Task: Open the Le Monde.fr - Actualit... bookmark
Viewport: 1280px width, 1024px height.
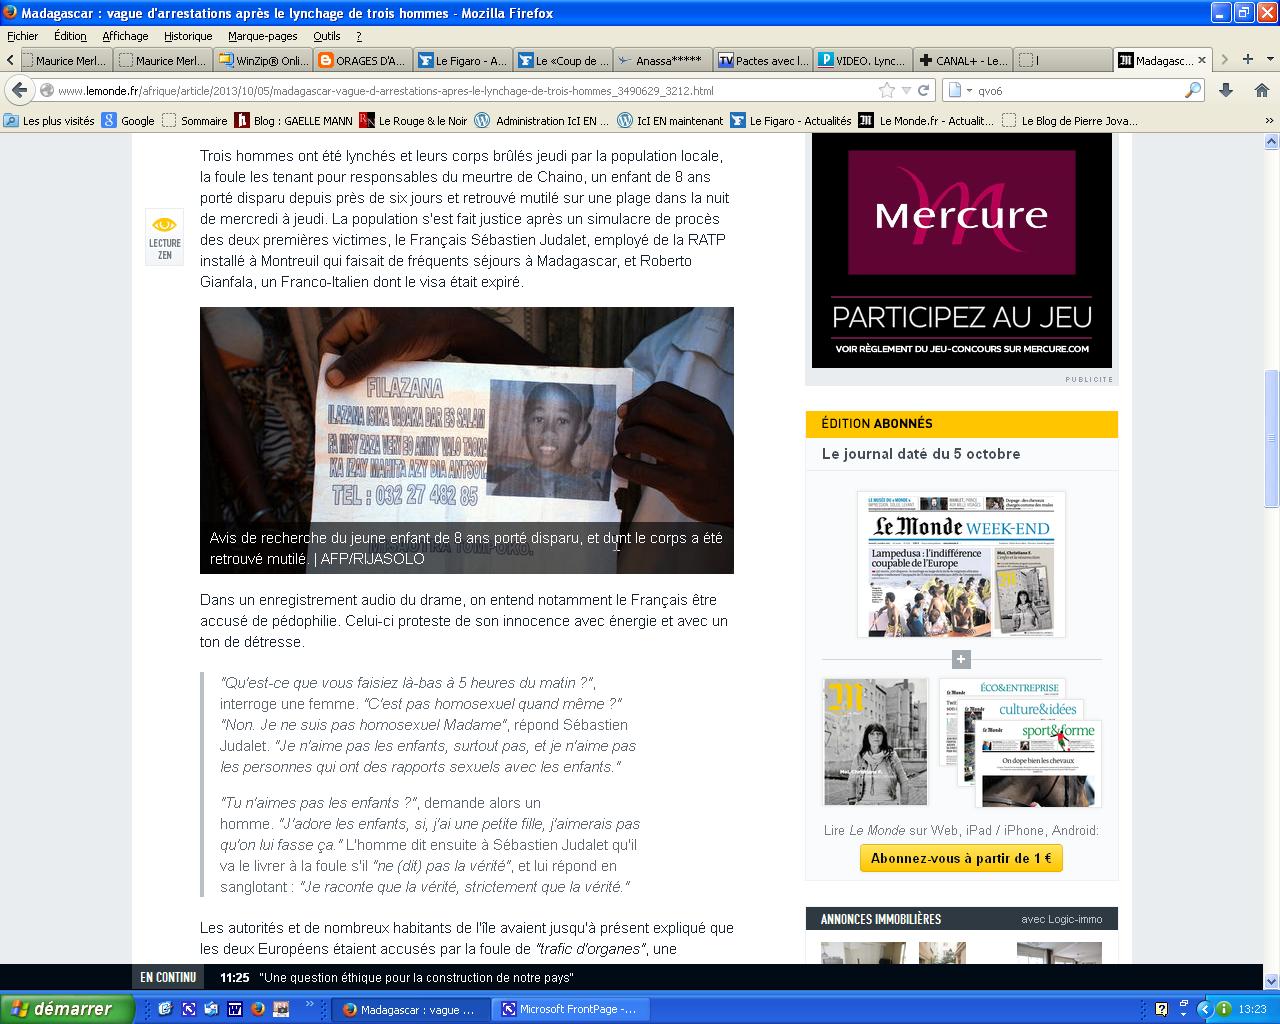Action: click(927, 120)
